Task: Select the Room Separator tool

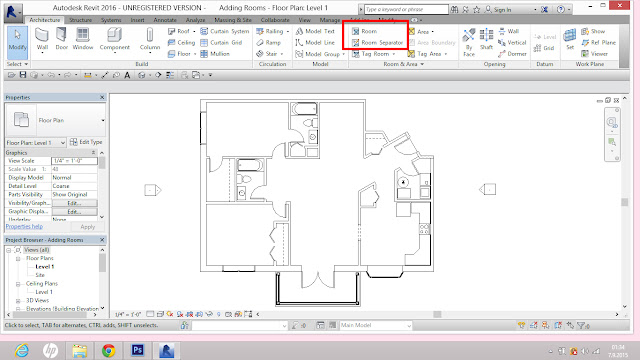Action: 378,42
